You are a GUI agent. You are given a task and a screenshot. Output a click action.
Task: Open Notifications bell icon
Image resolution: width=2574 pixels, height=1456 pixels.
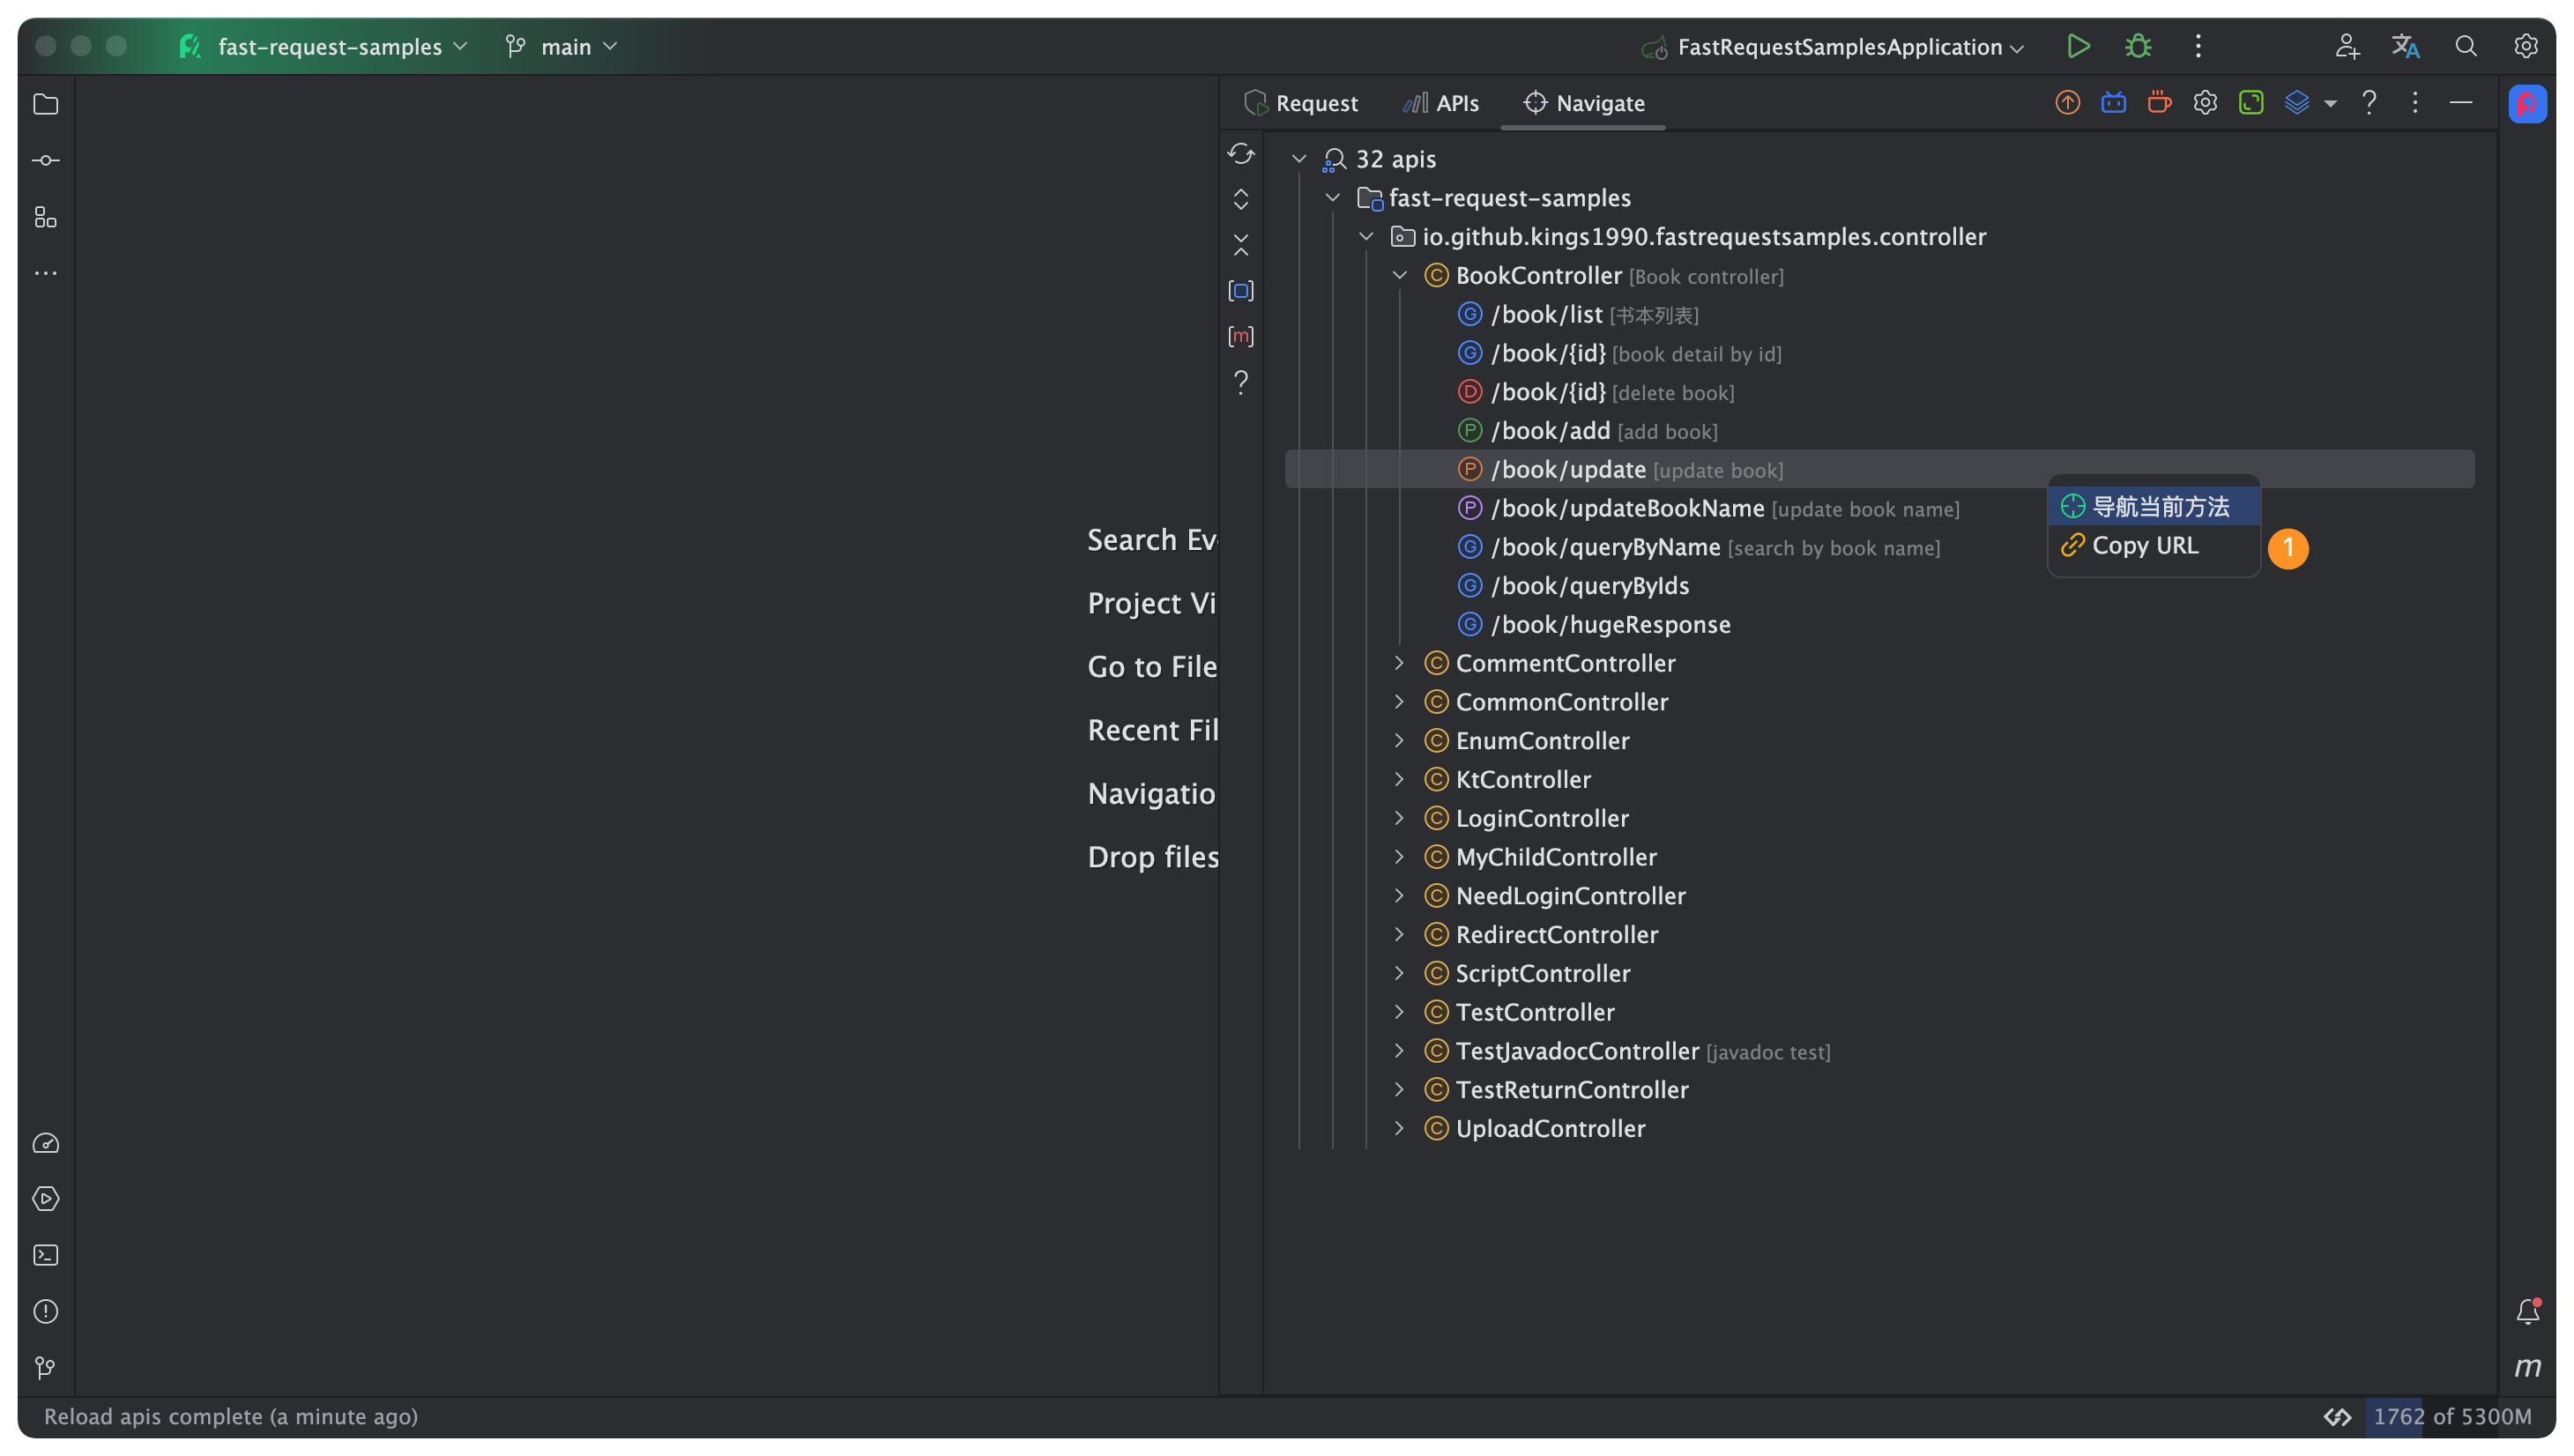click(x=2527, y=1311)
